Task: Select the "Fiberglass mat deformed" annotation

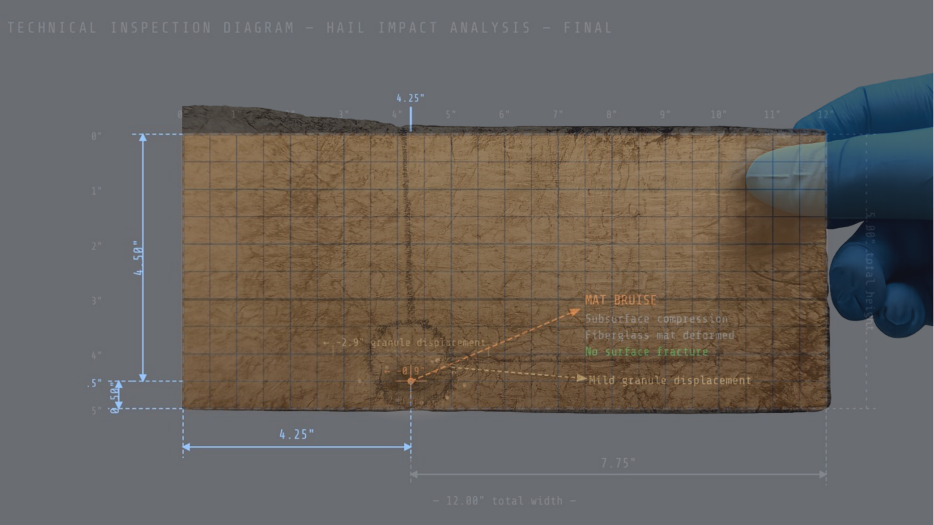Action: (x=659, y=335)
